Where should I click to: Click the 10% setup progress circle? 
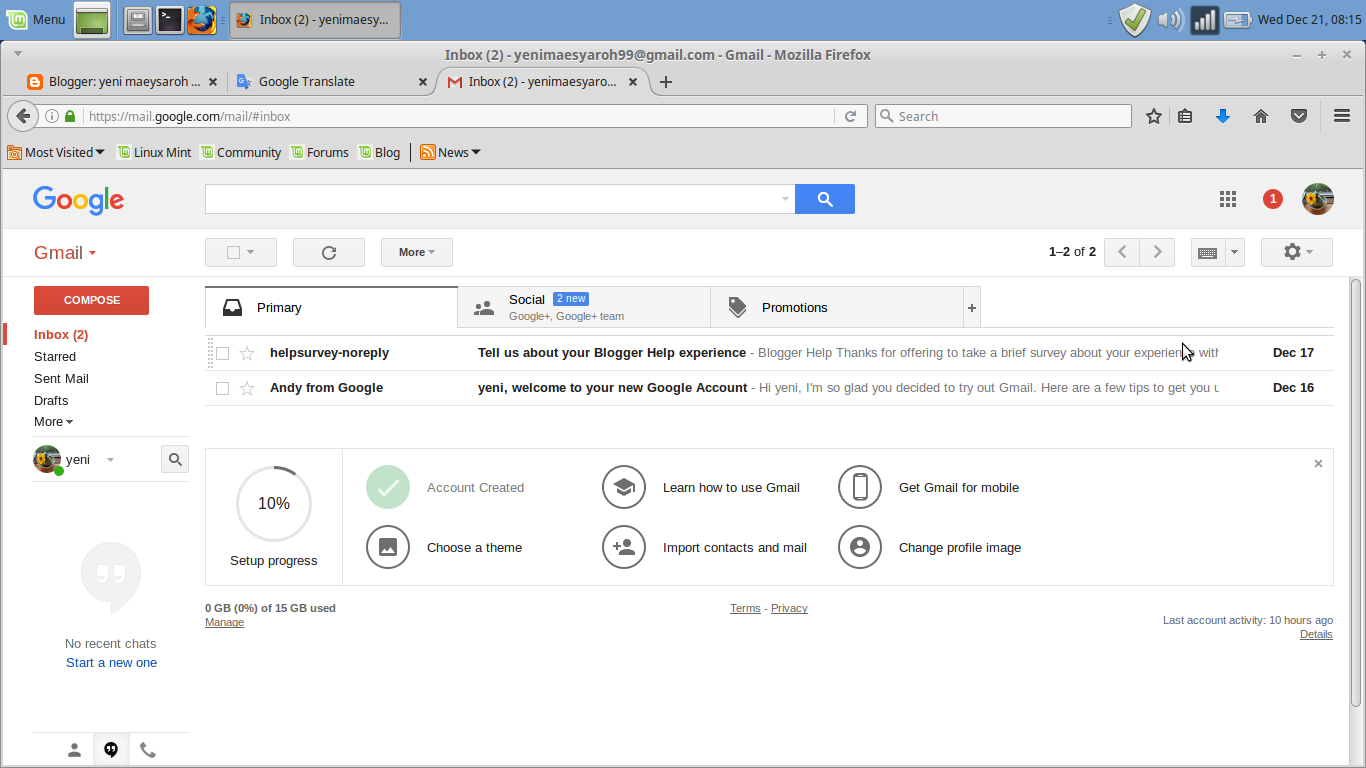click(x=274, y=504)
